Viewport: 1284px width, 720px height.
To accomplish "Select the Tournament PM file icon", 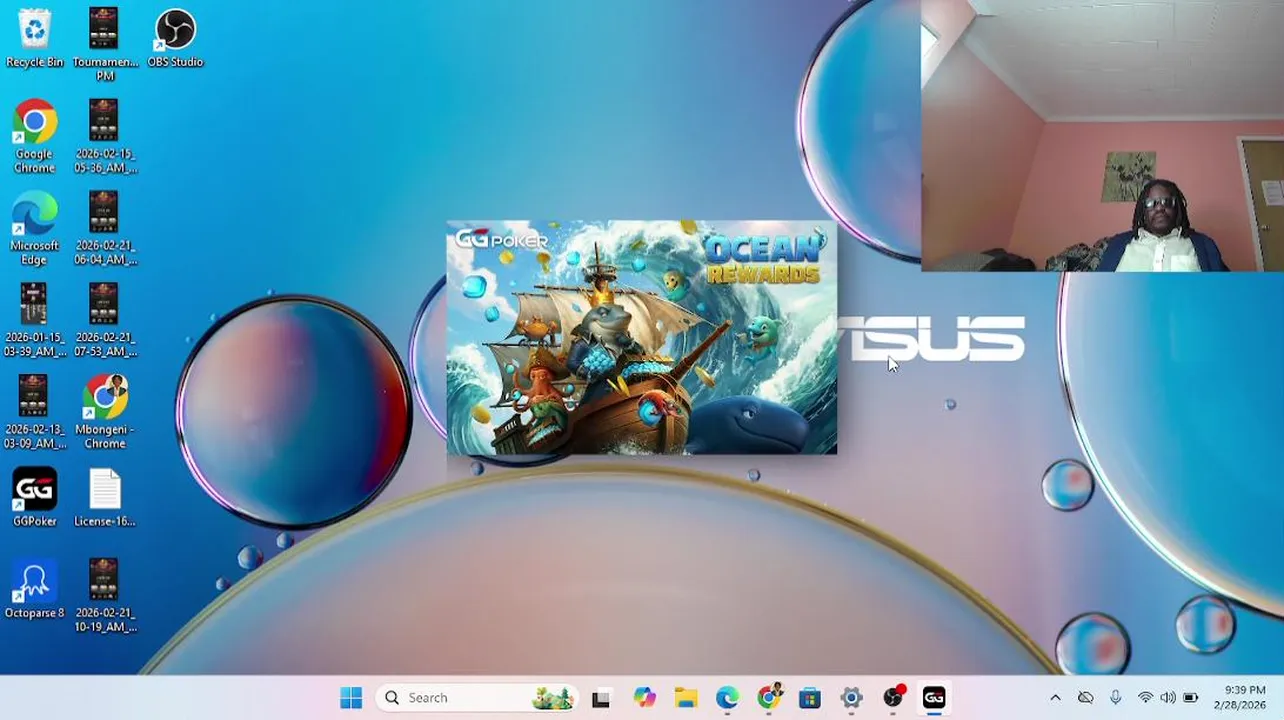I will pos(104,45).
